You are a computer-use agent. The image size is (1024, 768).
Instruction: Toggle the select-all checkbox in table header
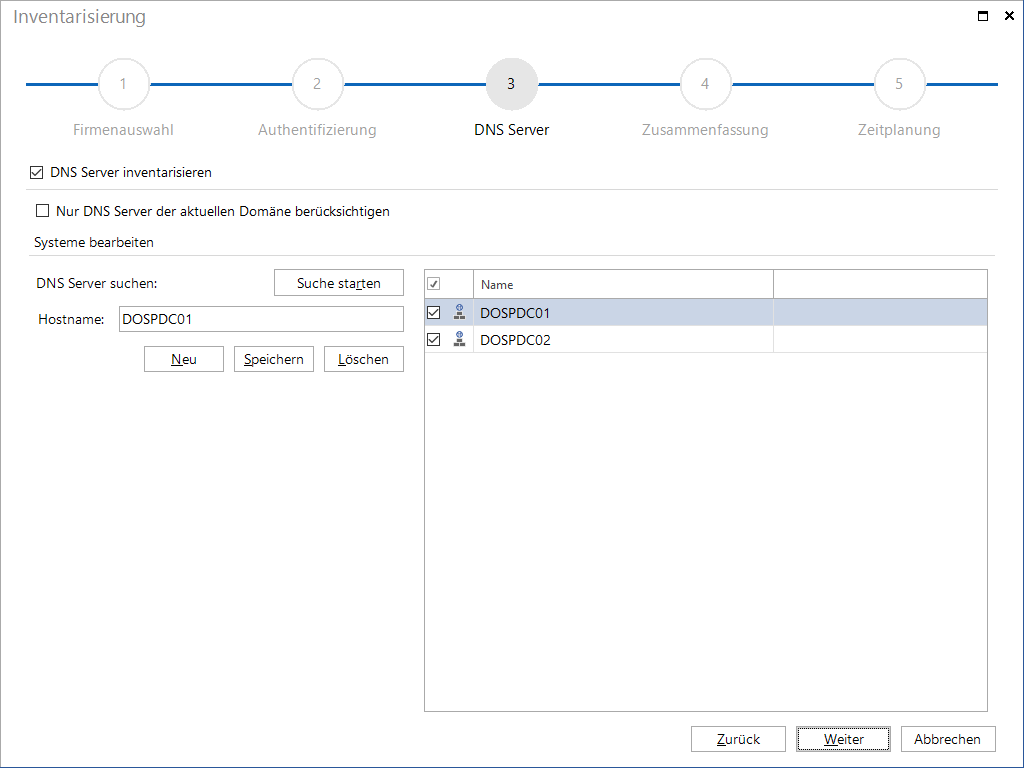point(434,284)
